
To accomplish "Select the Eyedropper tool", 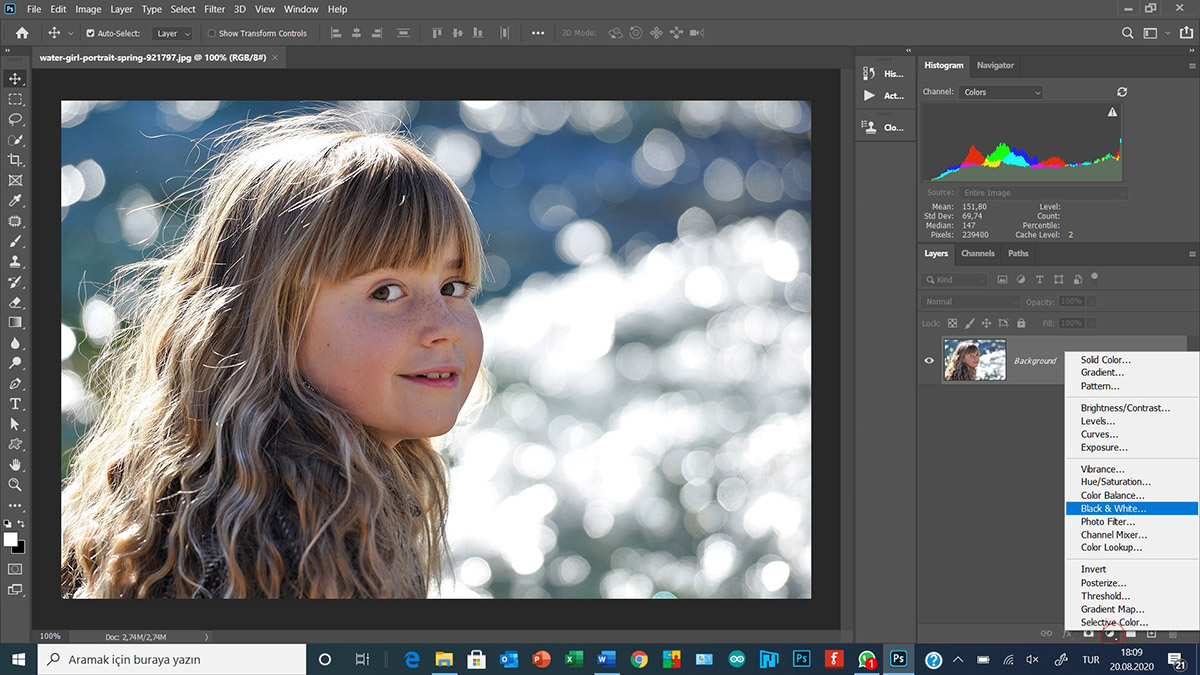I will coord(15,201).
